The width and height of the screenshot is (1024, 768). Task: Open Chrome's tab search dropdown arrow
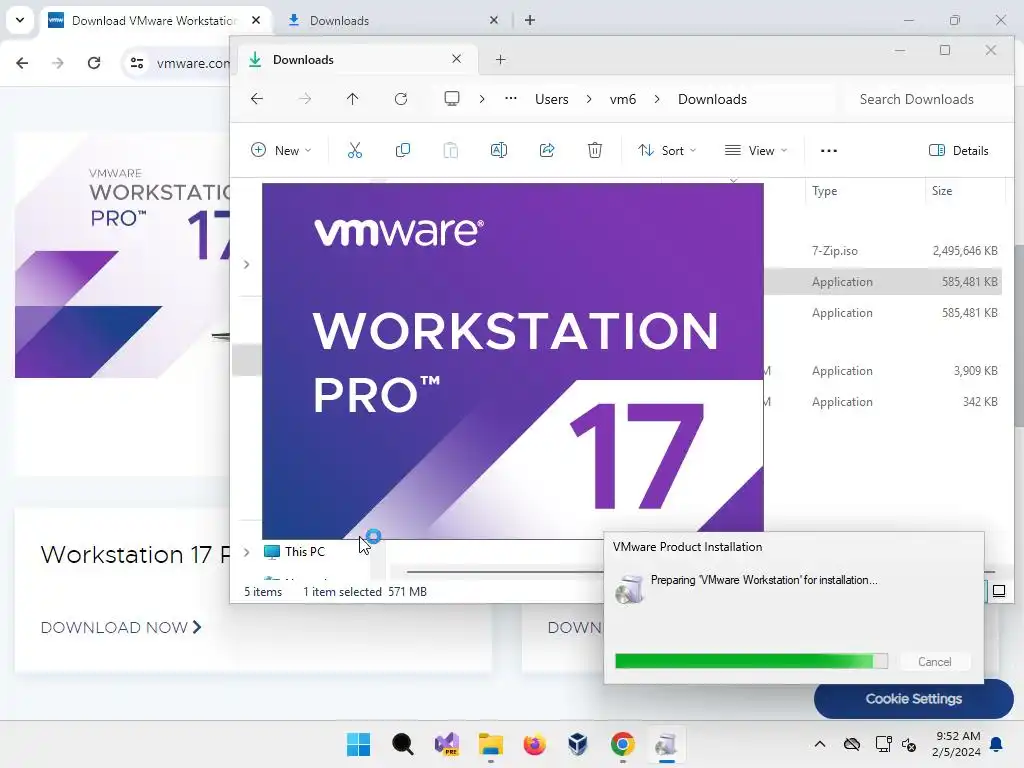tap(20, 20)
